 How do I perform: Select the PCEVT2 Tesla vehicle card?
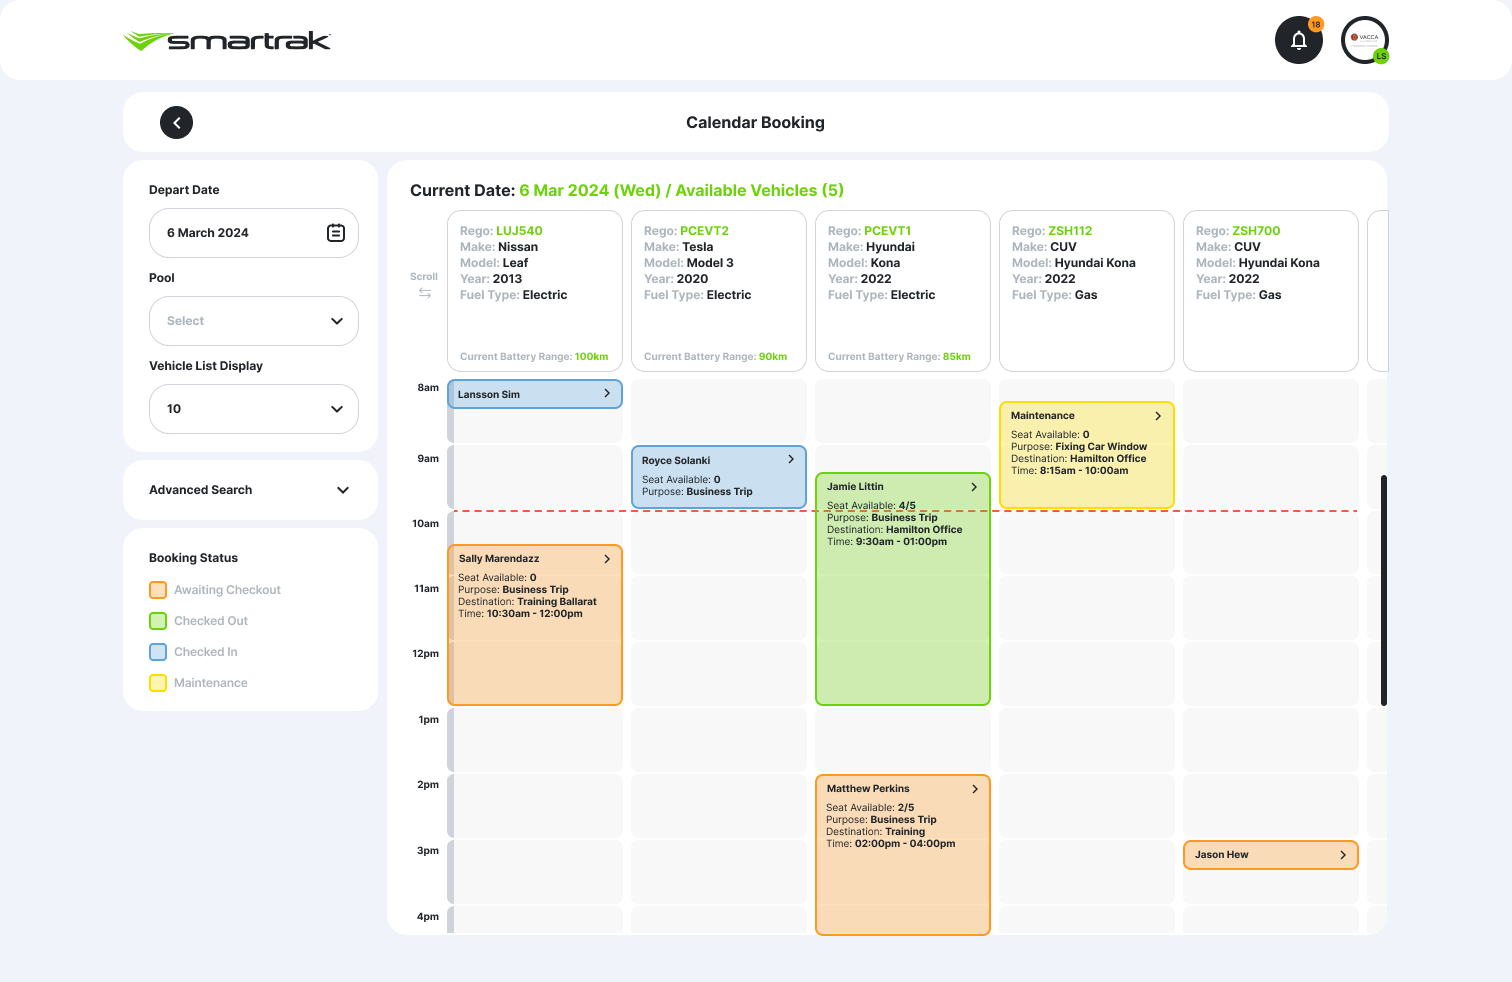tap(719, 290)
